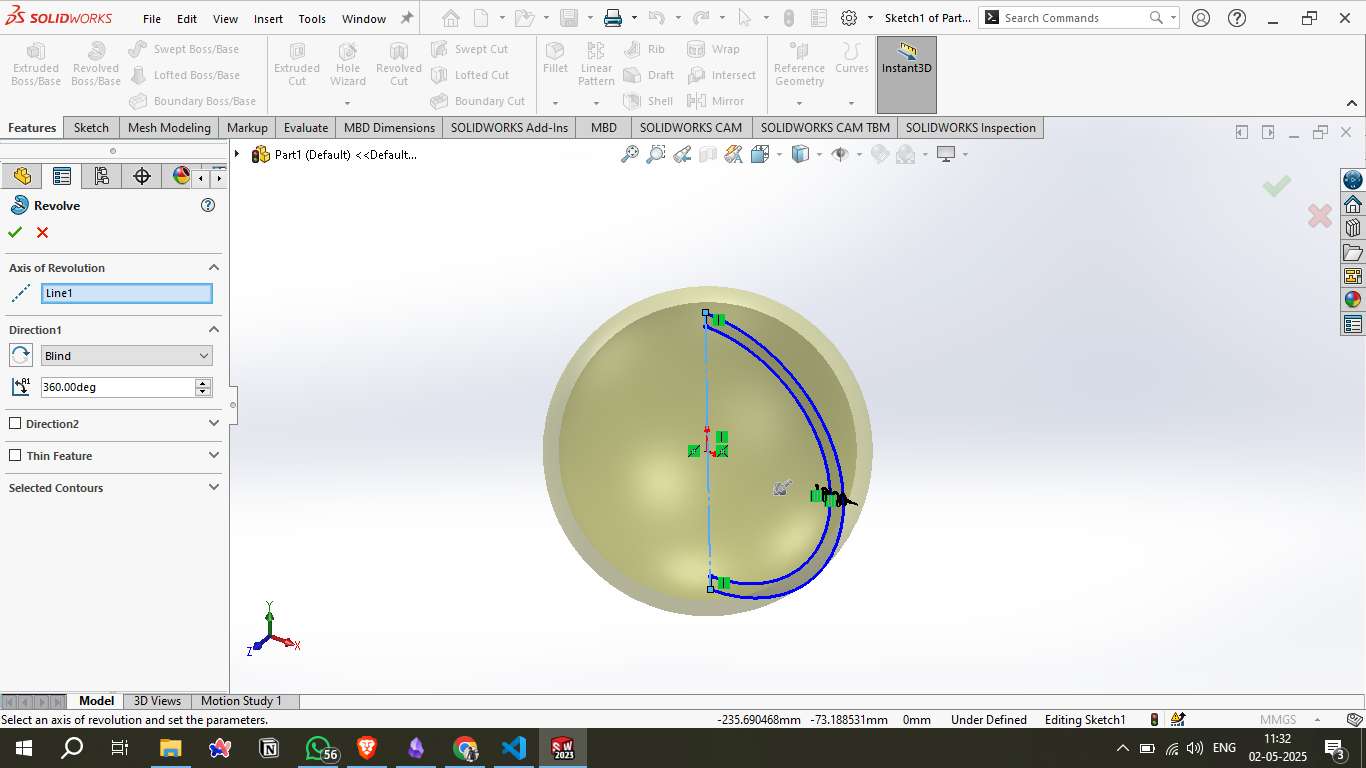
Task: Switch to the Motion Study 1 tab
Action: [x=241, y=701]
